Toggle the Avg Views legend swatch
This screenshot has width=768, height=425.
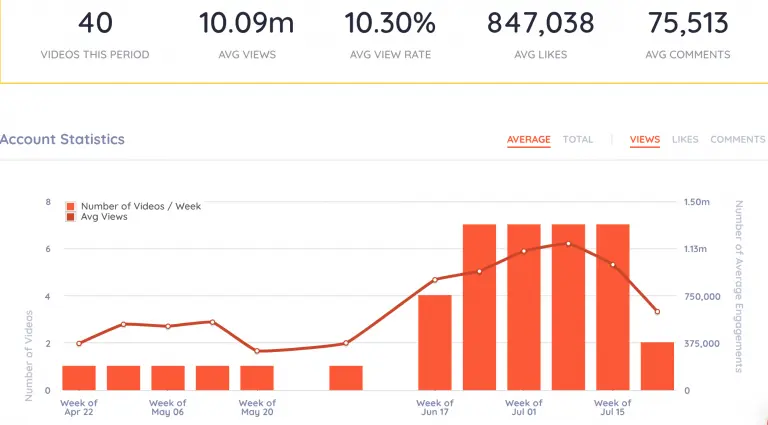point(71,217)
